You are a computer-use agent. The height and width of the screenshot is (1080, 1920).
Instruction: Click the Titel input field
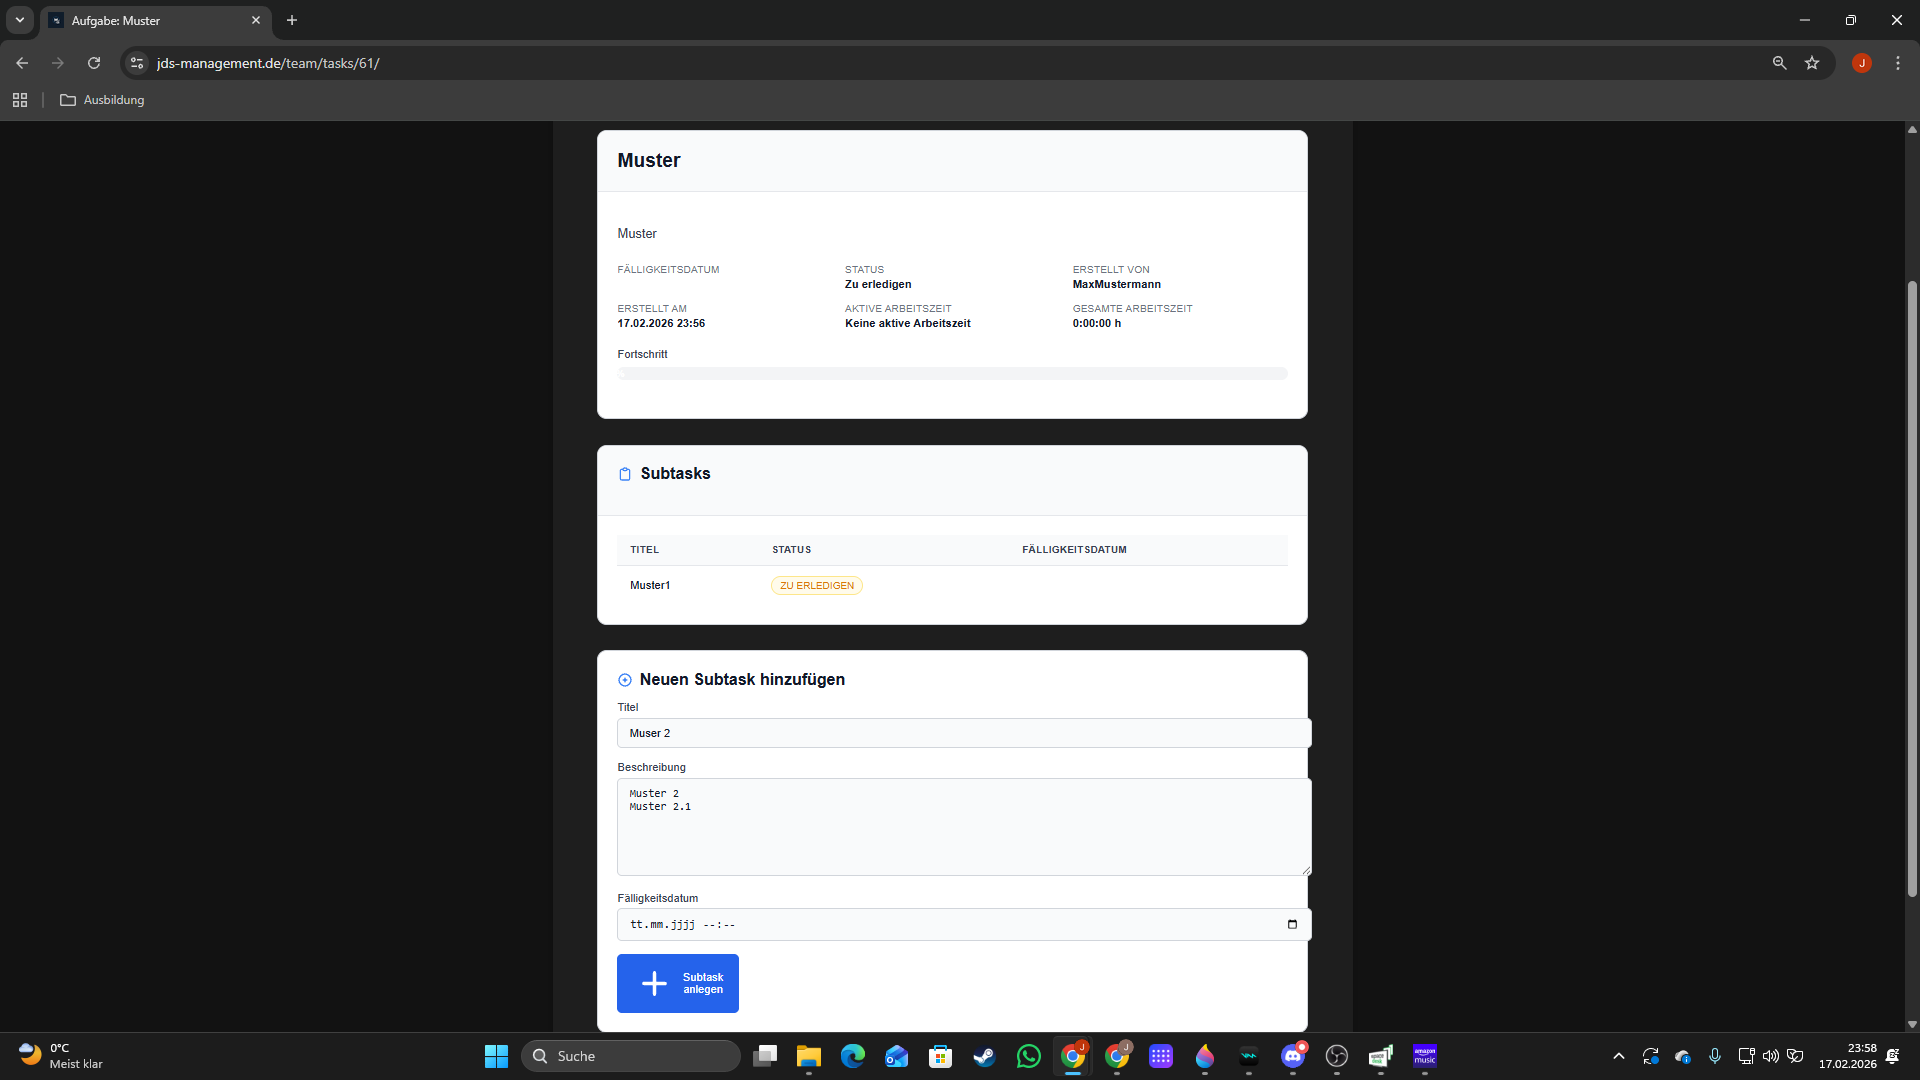point(963,733)
